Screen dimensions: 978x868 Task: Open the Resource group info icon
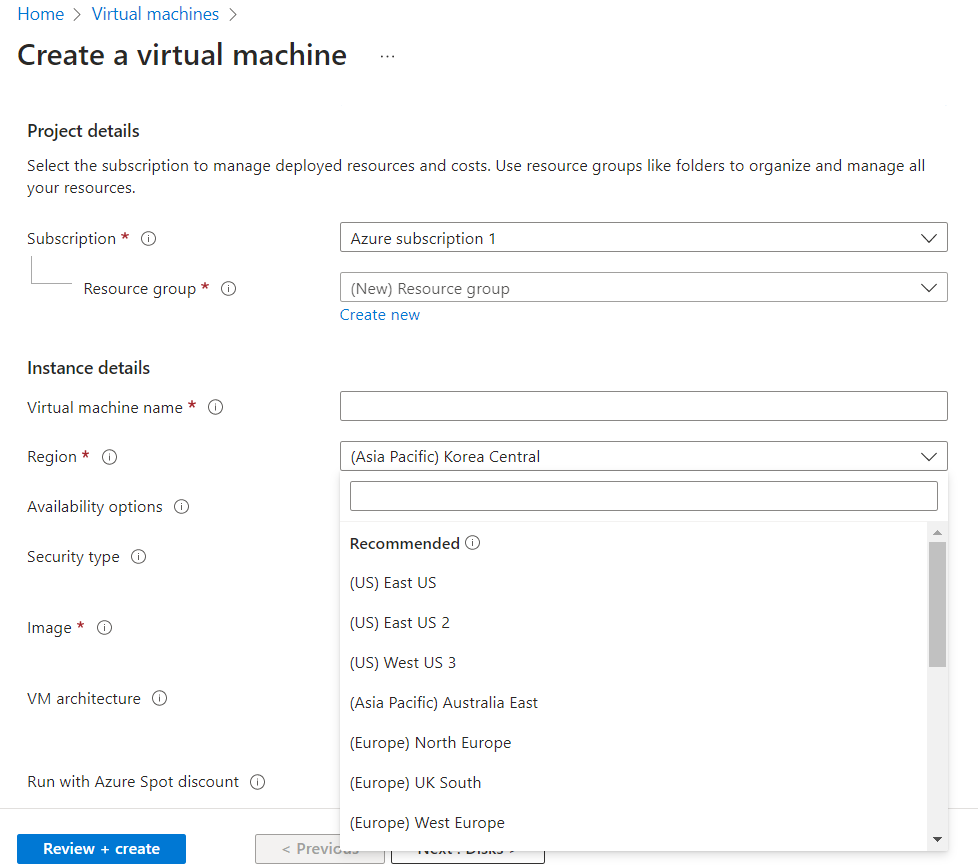229,288
